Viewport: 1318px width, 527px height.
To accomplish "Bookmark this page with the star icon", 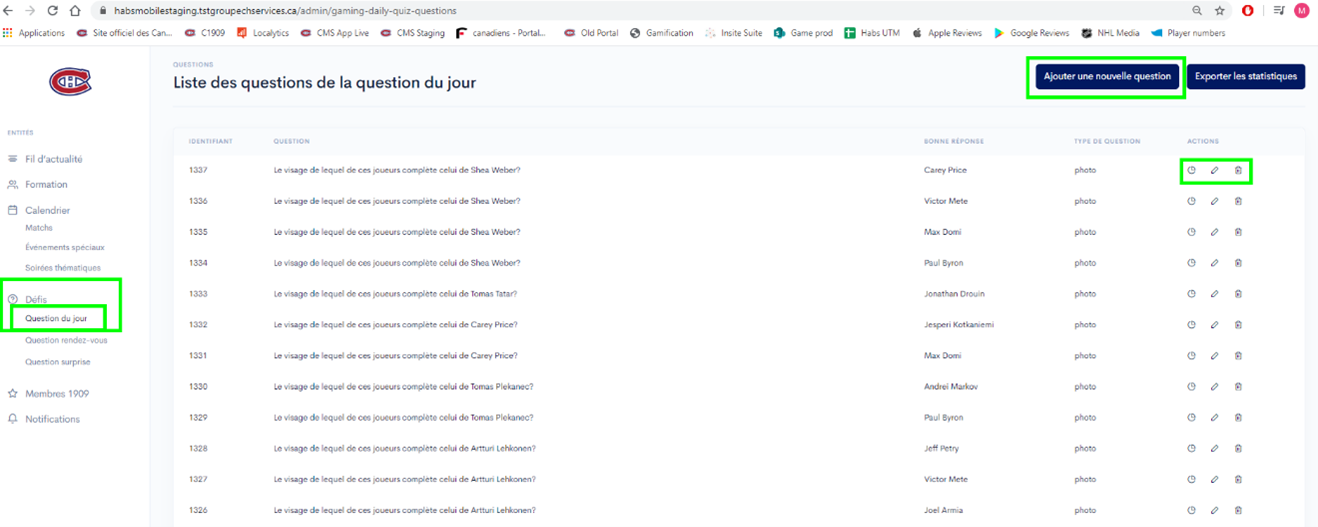I will (1220, 11).
